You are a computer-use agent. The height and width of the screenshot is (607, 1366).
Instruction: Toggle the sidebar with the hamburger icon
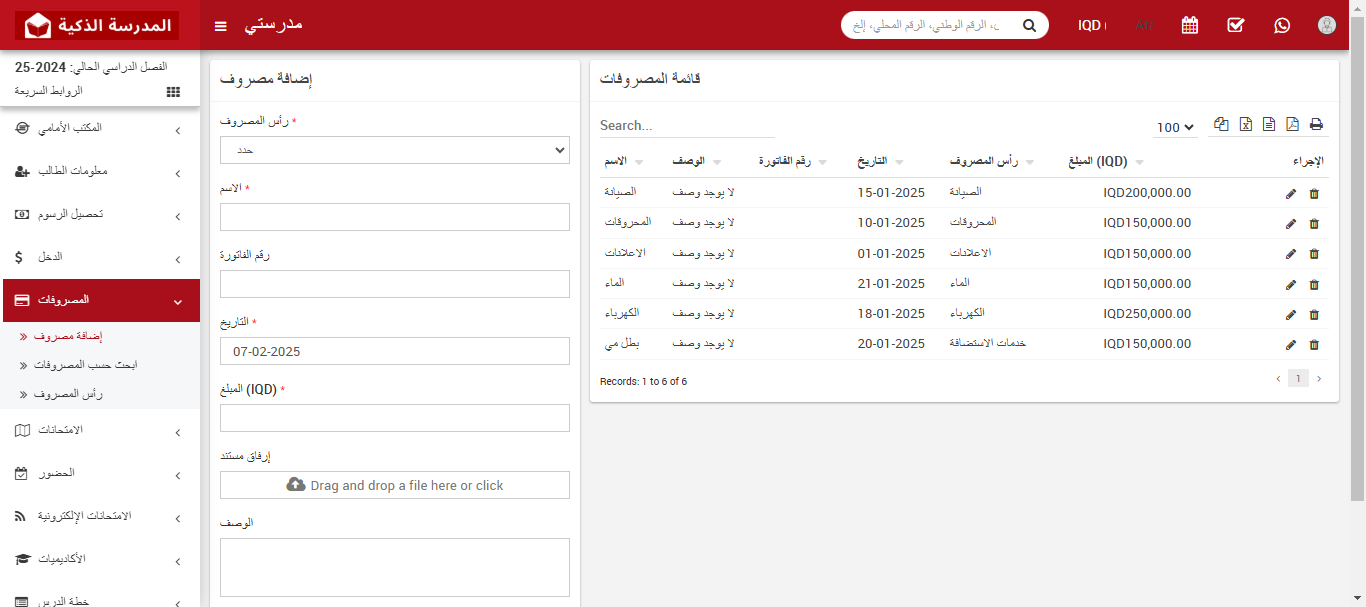[x=220, y=25]
